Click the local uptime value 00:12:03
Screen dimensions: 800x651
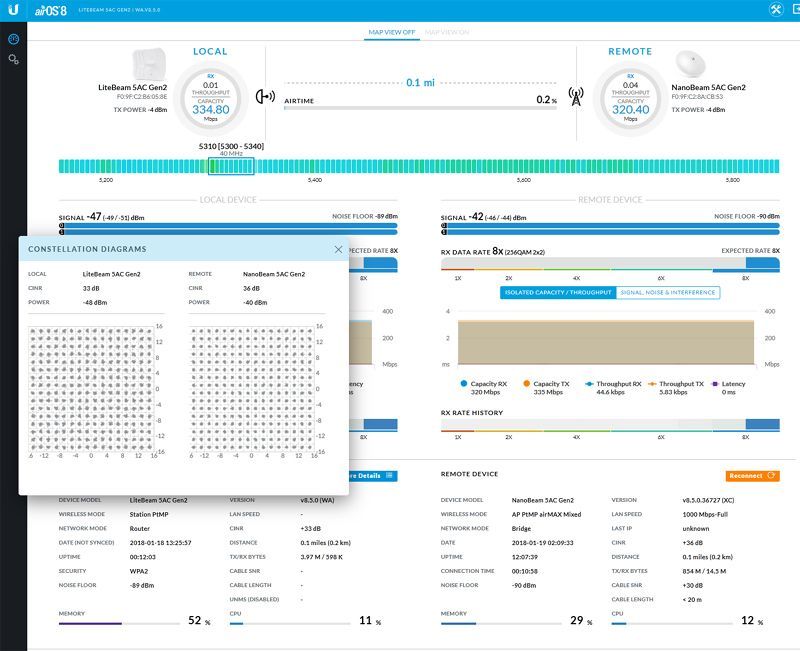(x=143, y=557)
